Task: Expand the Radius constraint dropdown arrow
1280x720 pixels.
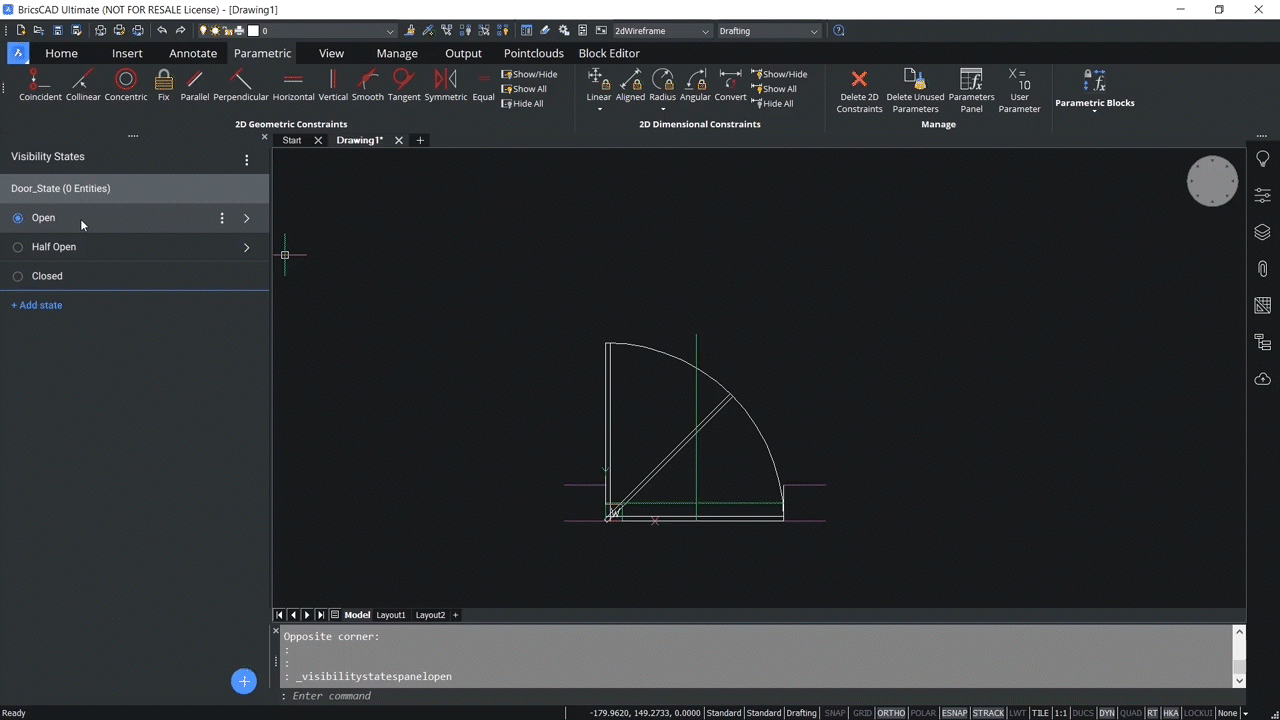Action: pos(663,108)
